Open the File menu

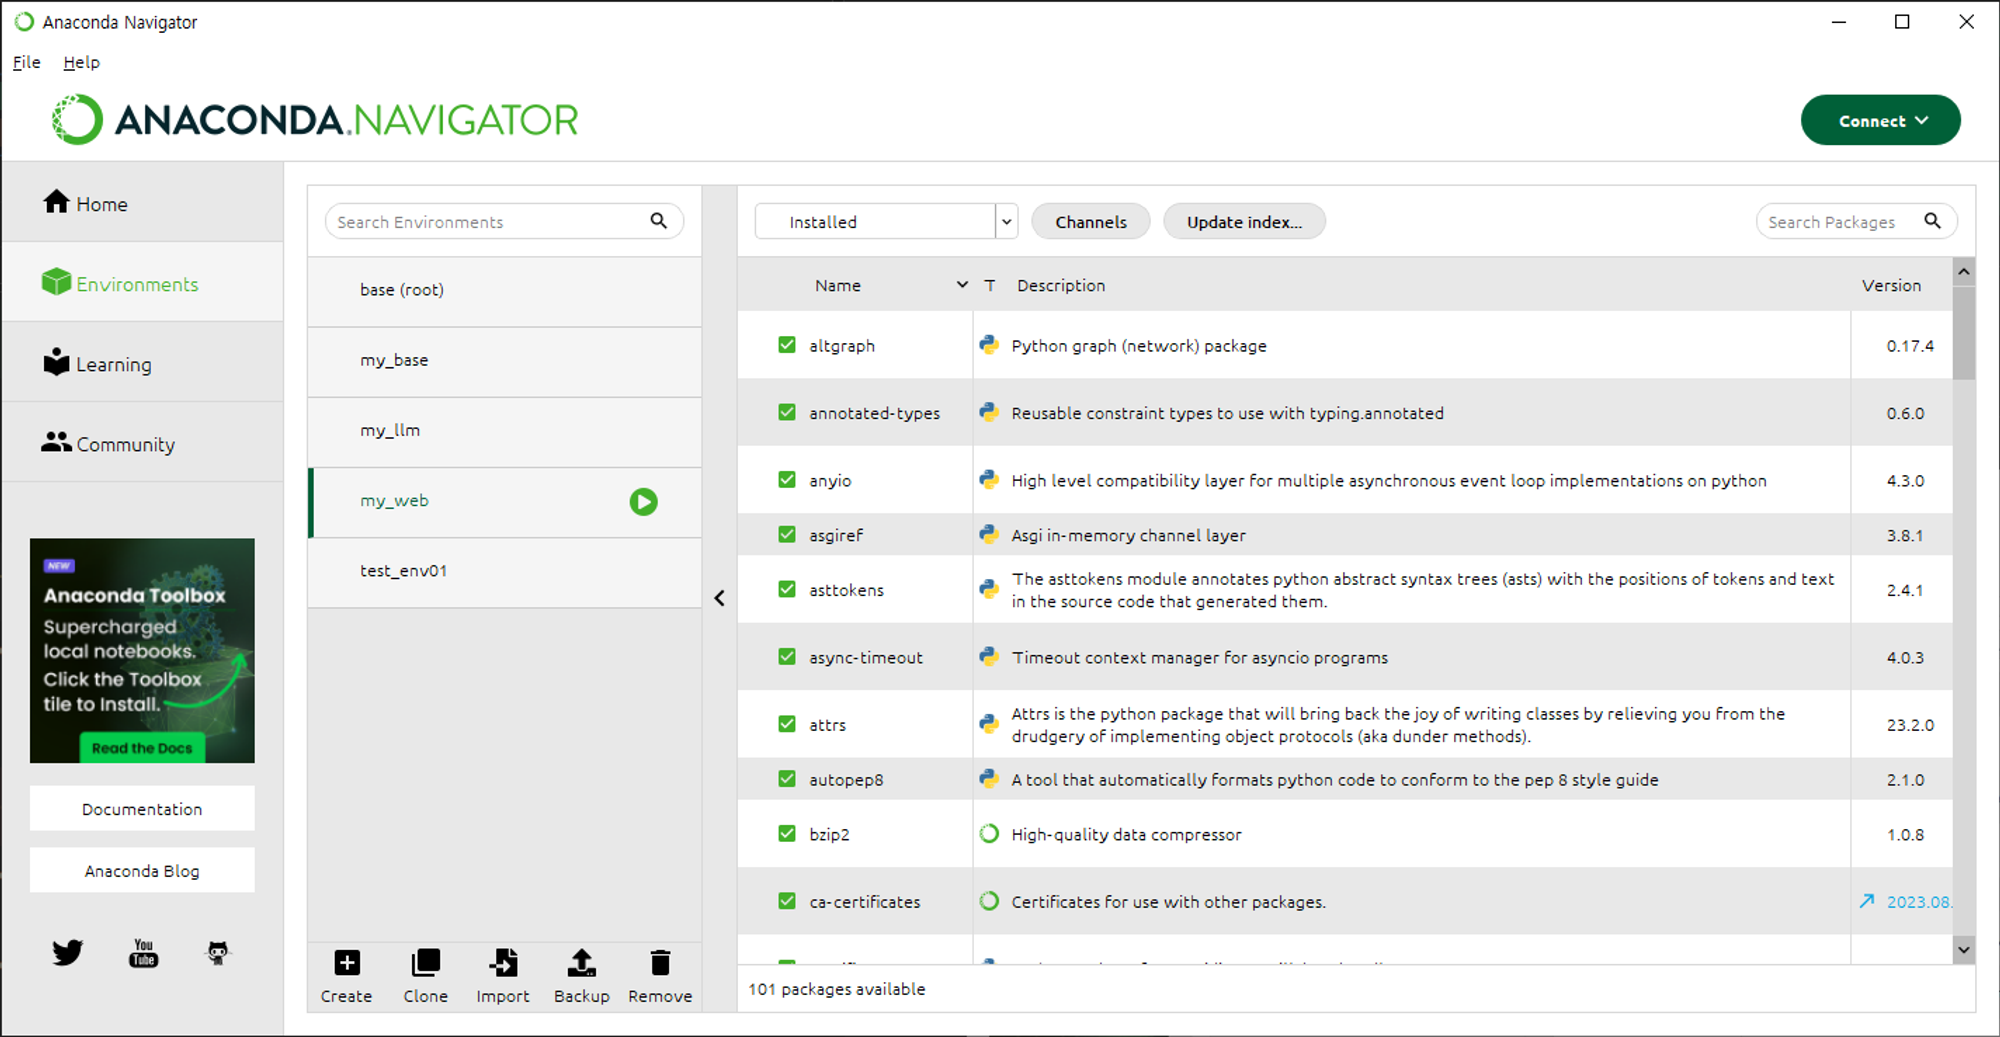tap(27, 62)
